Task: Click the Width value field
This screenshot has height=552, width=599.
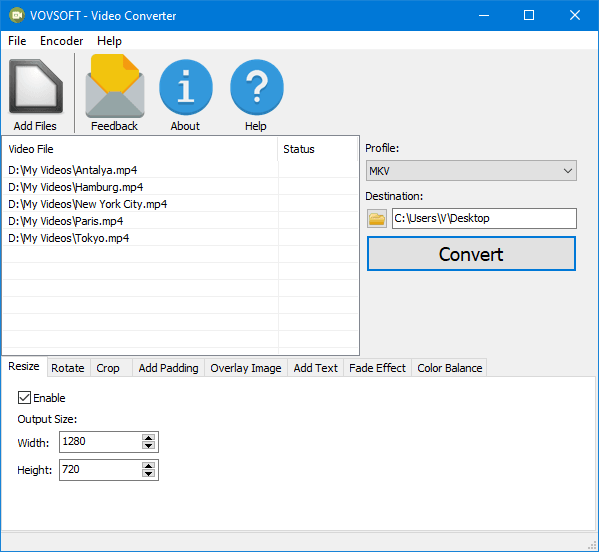Action: [100, 442]
